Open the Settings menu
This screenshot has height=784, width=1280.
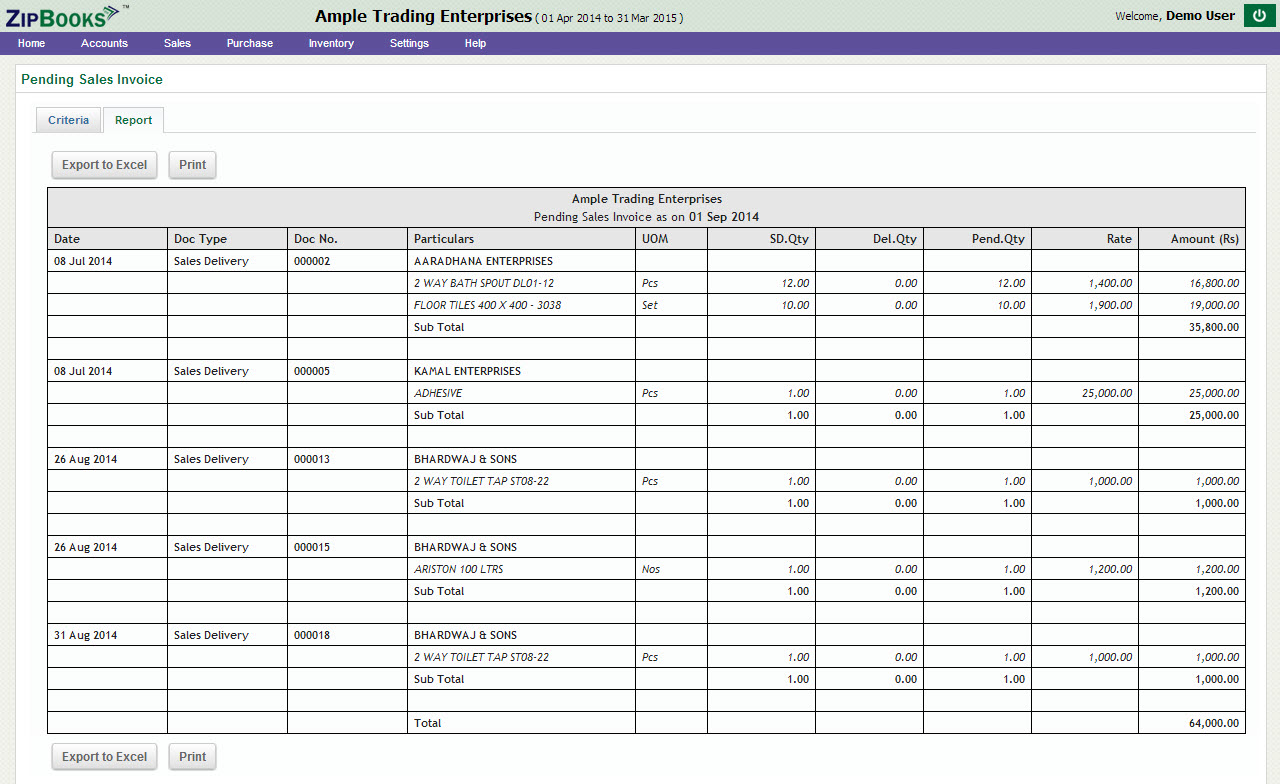409,43
